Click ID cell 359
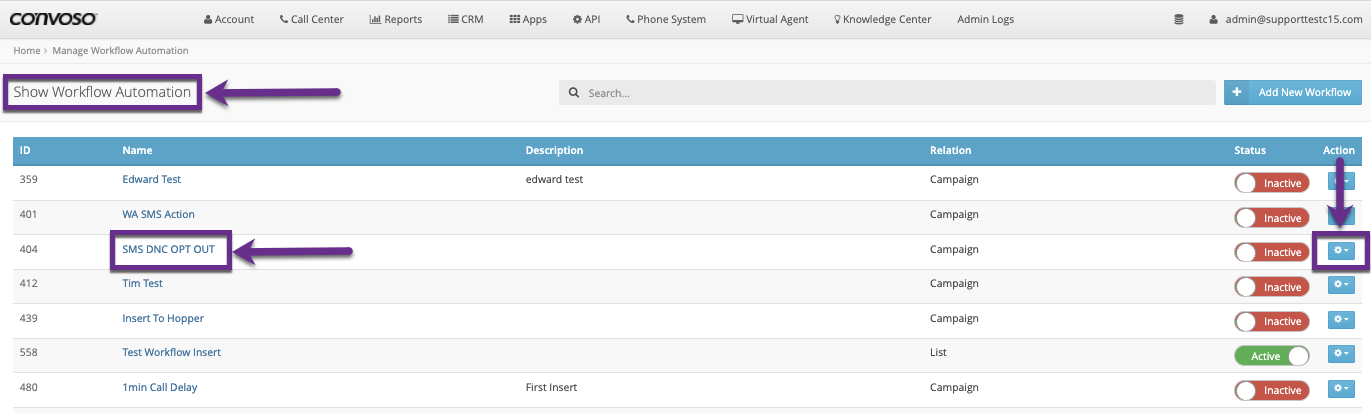1371x413 pixels. pos(28,179)
